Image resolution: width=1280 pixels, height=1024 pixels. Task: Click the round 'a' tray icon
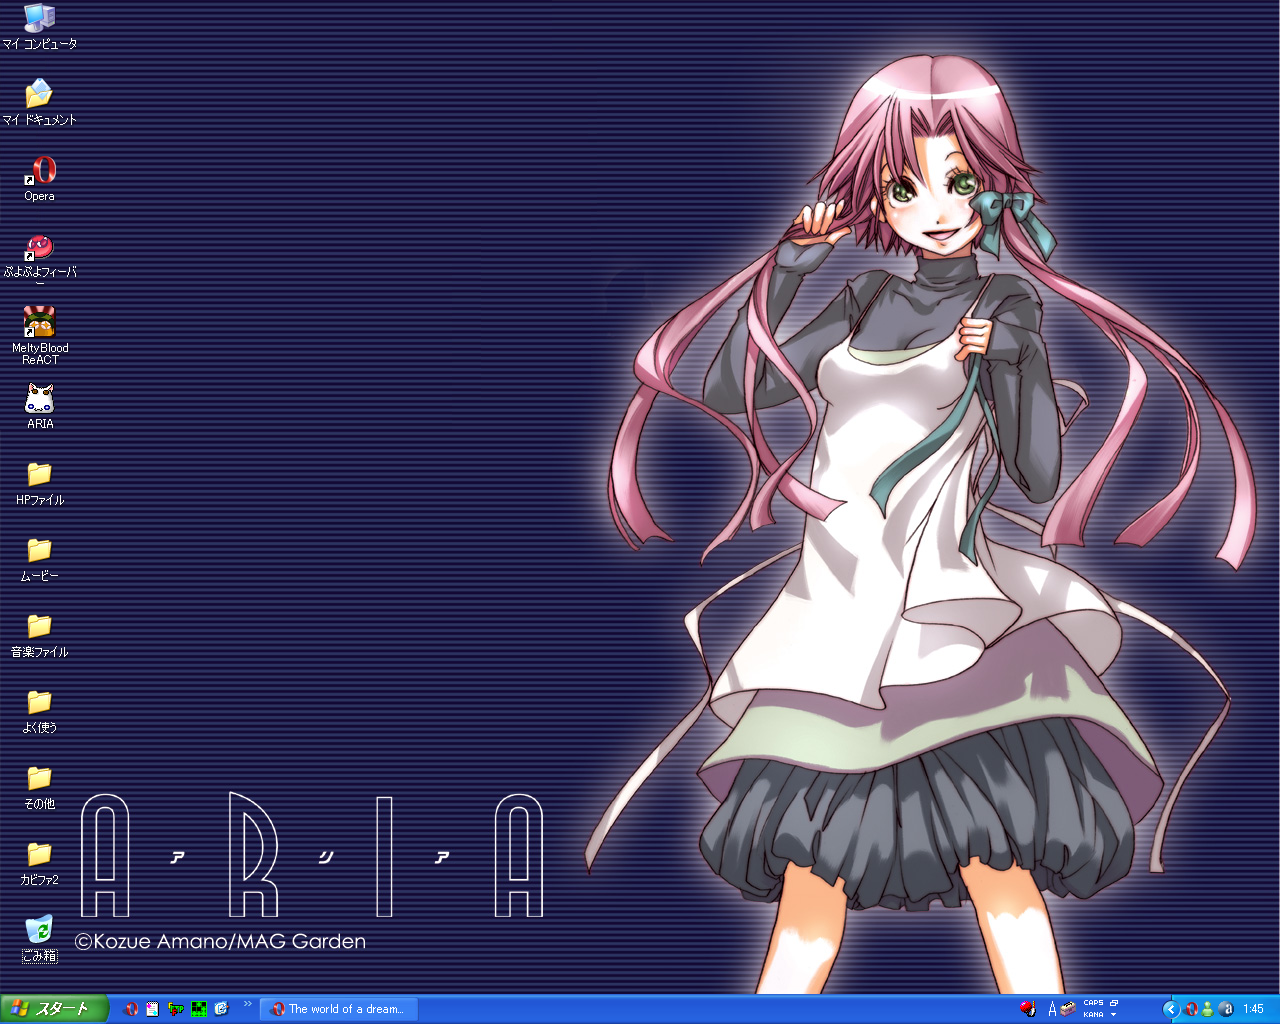[1226, 1009]
